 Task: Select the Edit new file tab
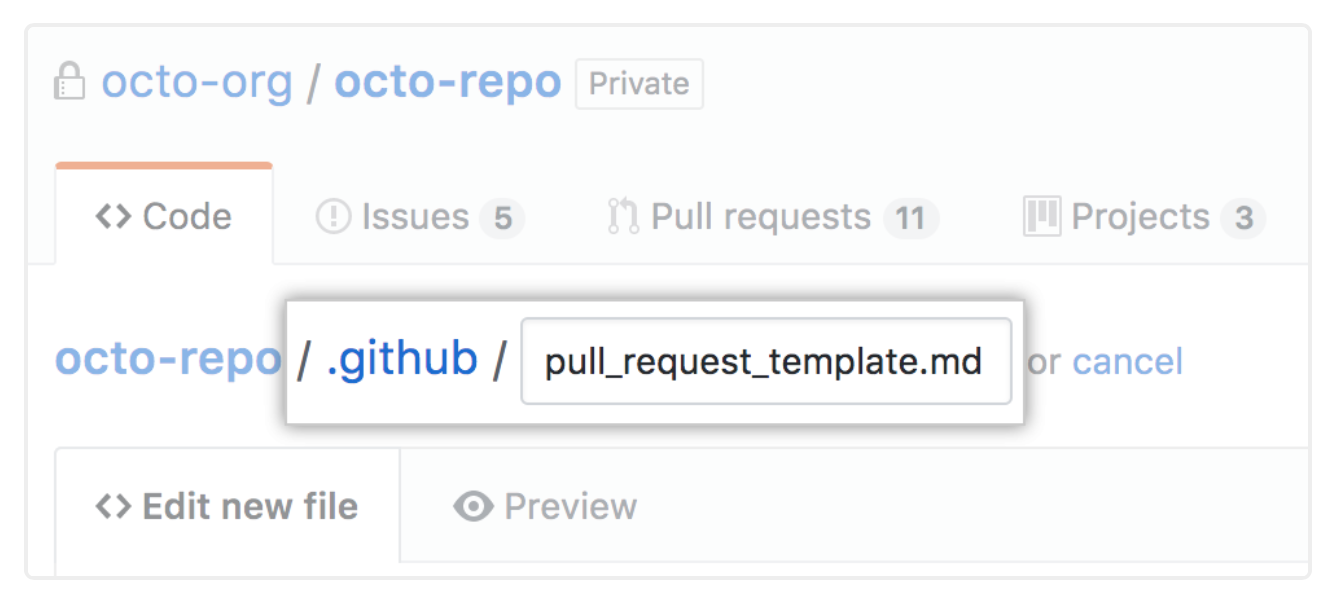(228, 505)
